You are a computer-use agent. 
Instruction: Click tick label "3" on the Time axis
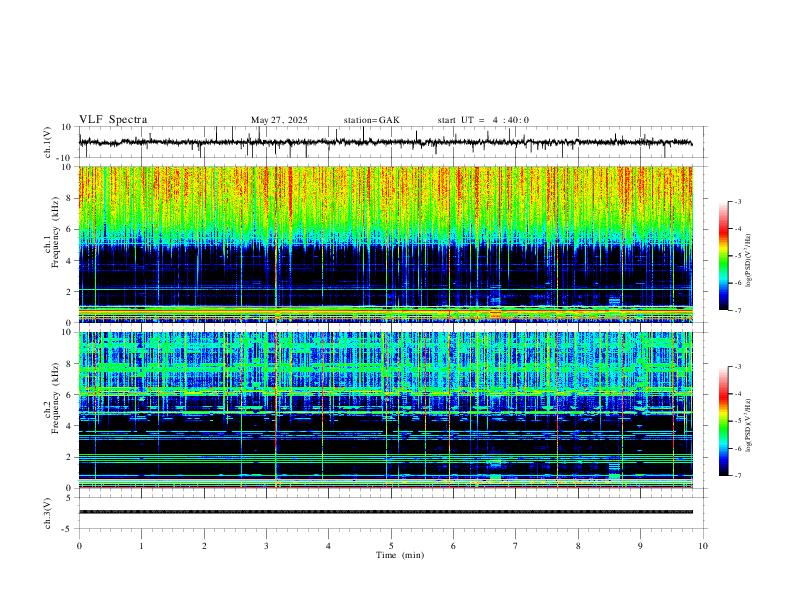(266, 546)
